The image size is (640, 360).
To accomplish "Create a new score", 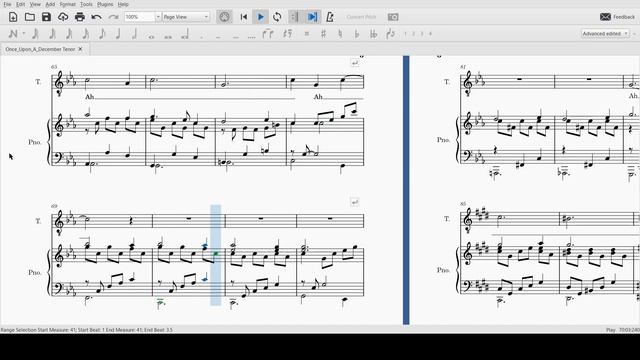I will [13, 17].
